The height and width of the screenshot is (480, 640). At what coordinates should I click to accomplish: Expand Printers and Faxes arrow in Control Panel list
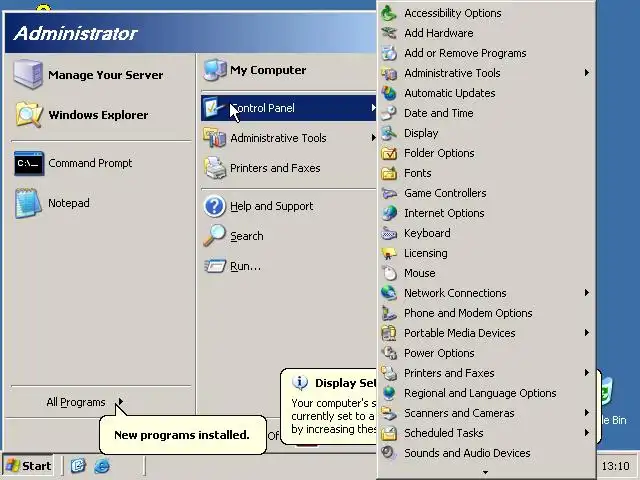[587, 373]
